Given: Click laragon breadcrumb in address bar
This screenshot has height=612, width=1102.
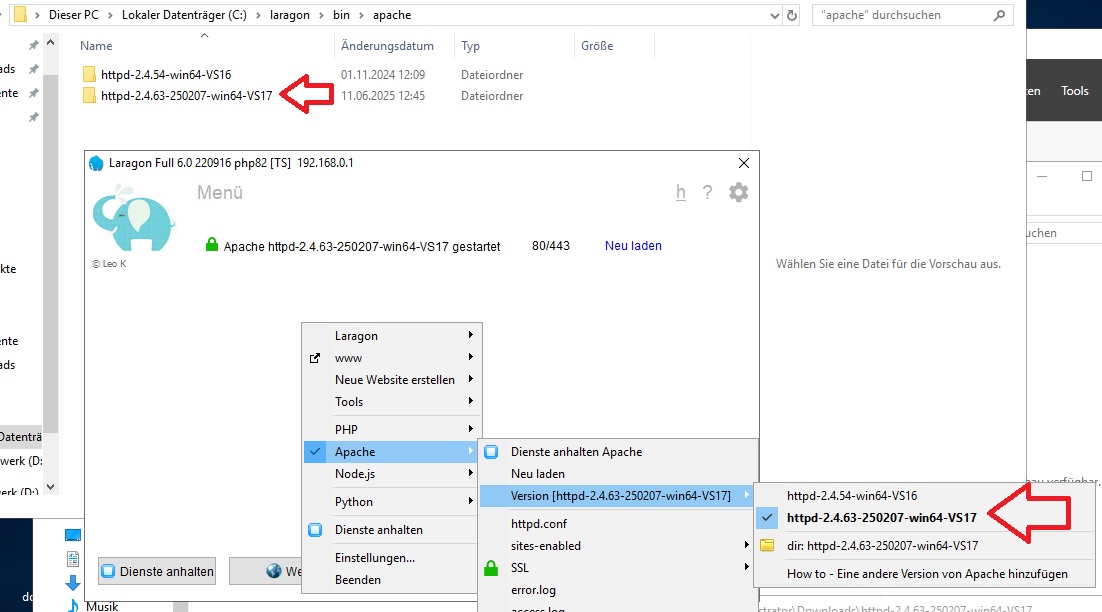Looking at the screenshot, I should tap(290, 15).
